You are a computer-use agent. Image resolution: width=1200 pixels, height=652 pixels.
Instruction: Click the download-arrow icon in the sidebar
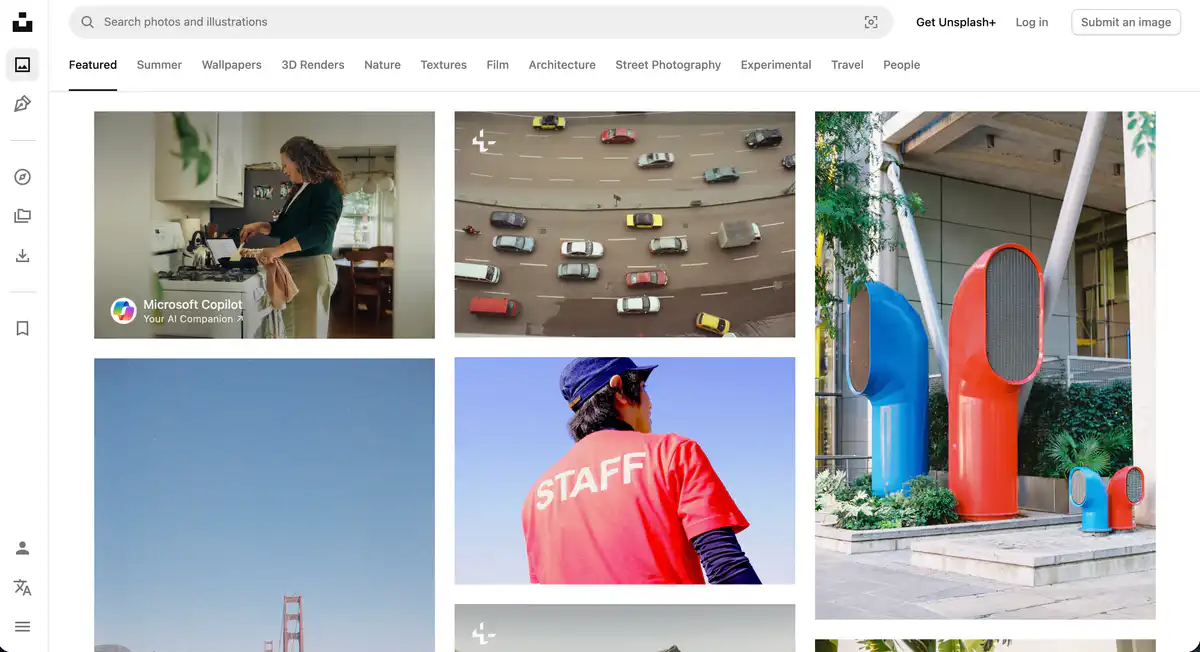tap(22, 255)
